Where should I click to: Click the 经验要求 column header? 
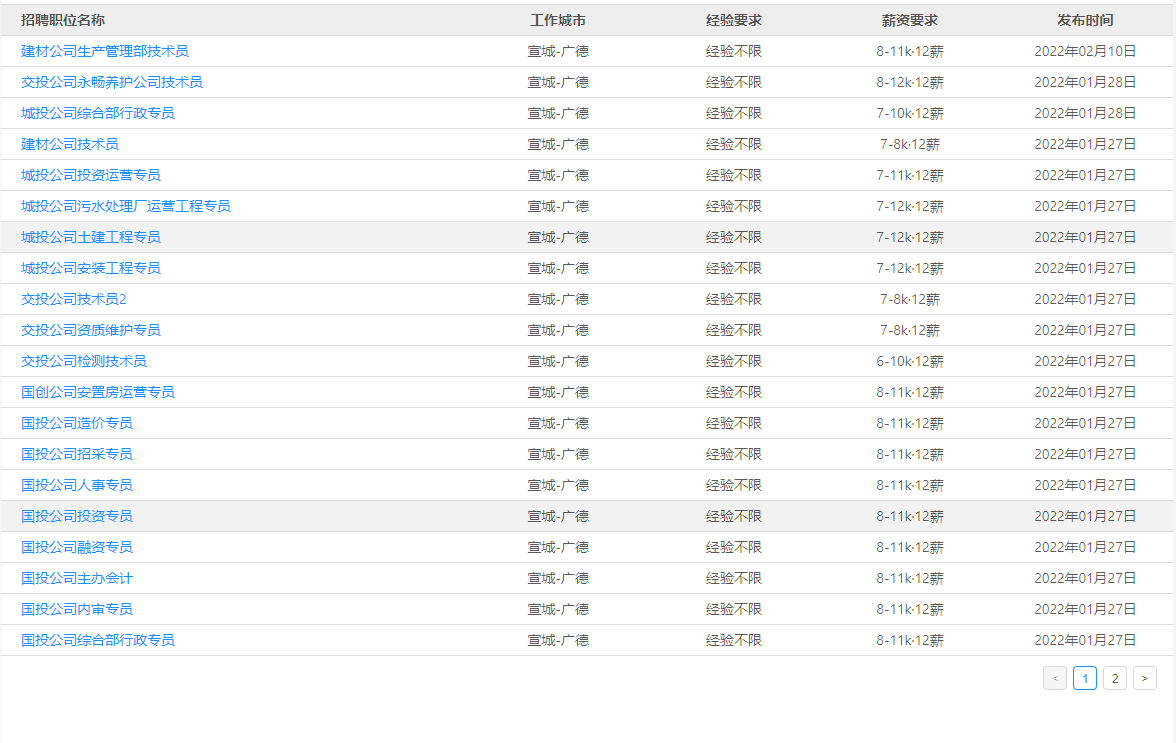[x=734, y=20]
